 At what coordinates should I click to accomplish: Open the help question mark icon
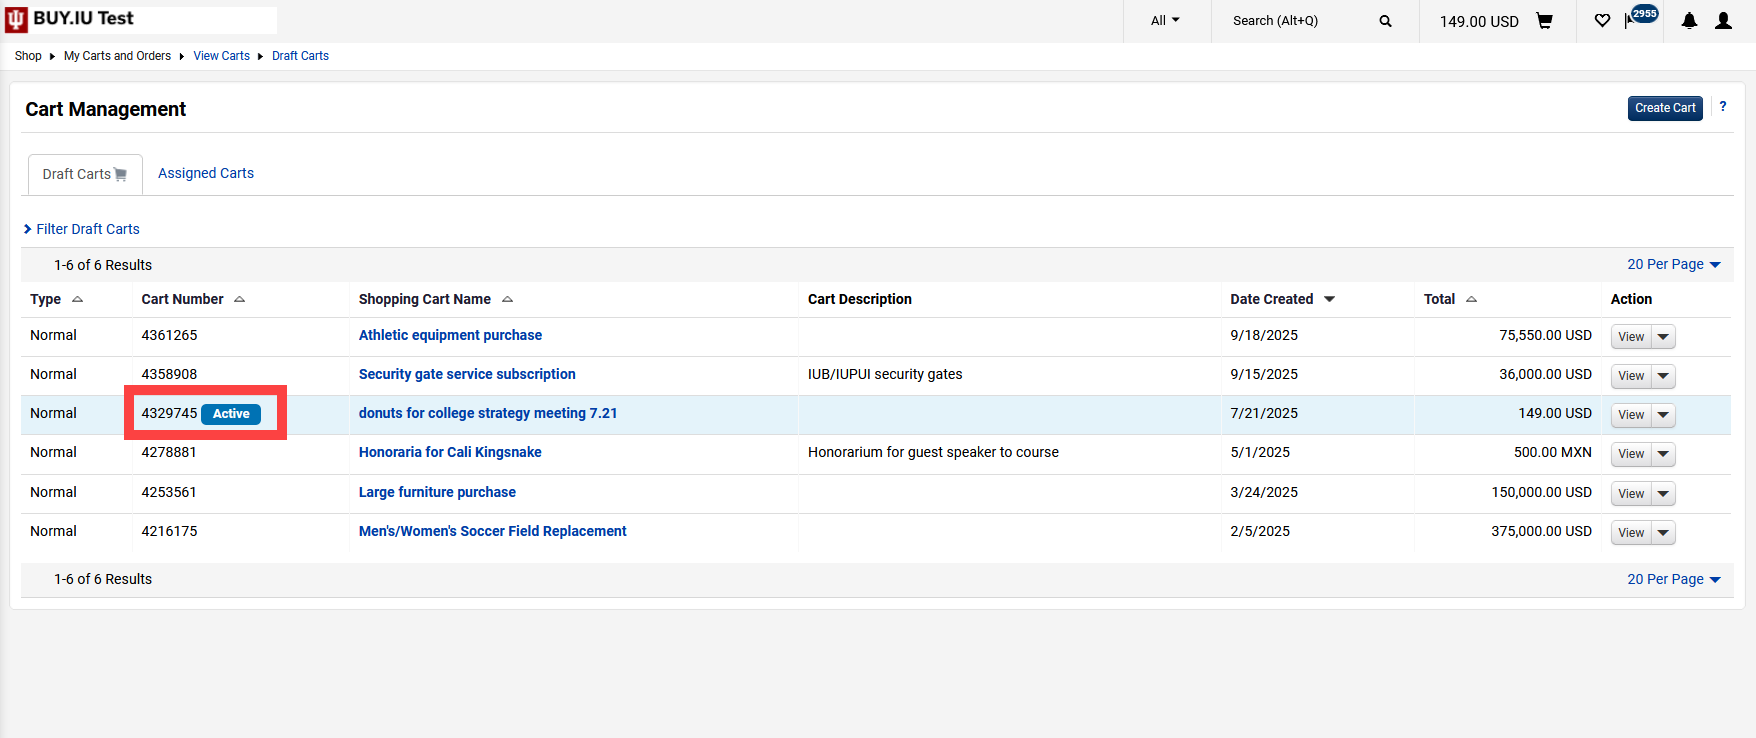(1722, 107)
